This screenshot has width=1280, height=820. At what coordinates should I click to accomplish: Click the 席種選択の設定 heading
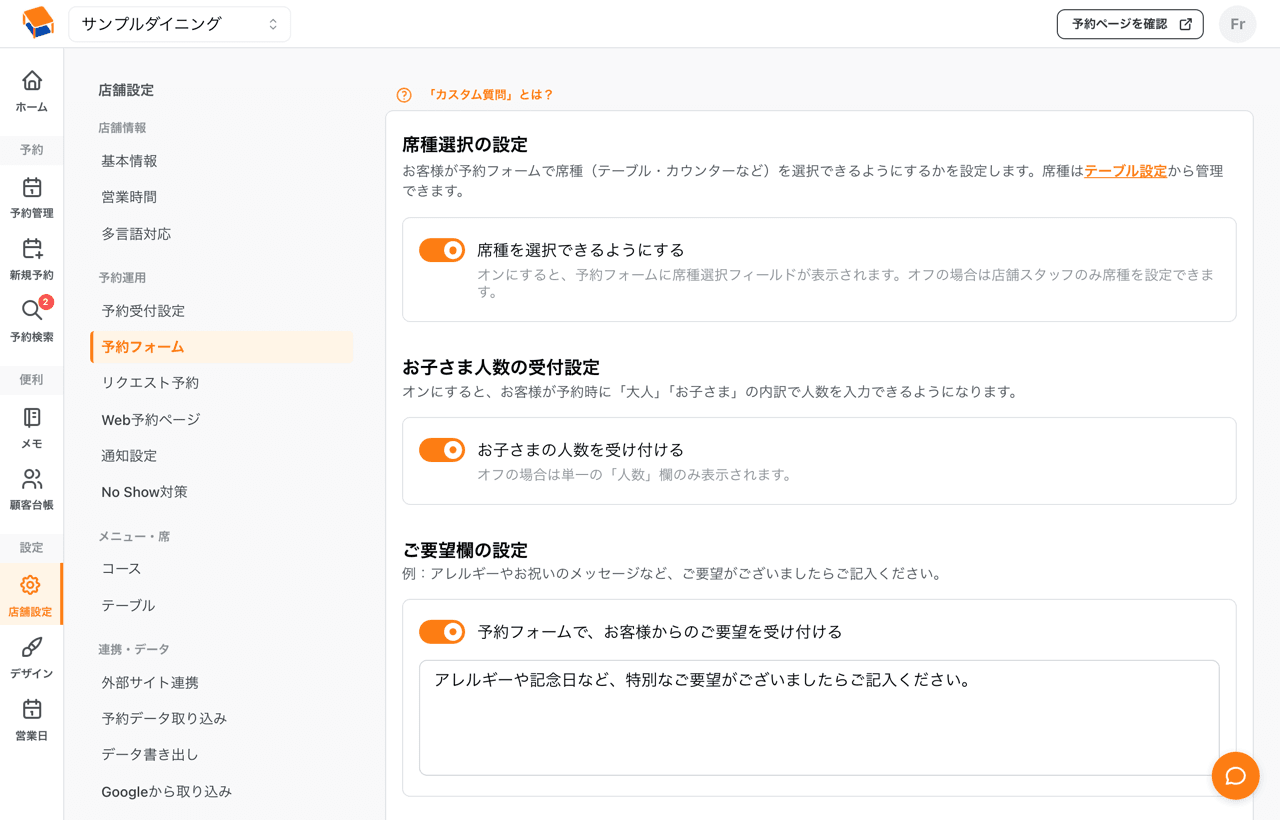pyautogui.click(x=465, y=145)
